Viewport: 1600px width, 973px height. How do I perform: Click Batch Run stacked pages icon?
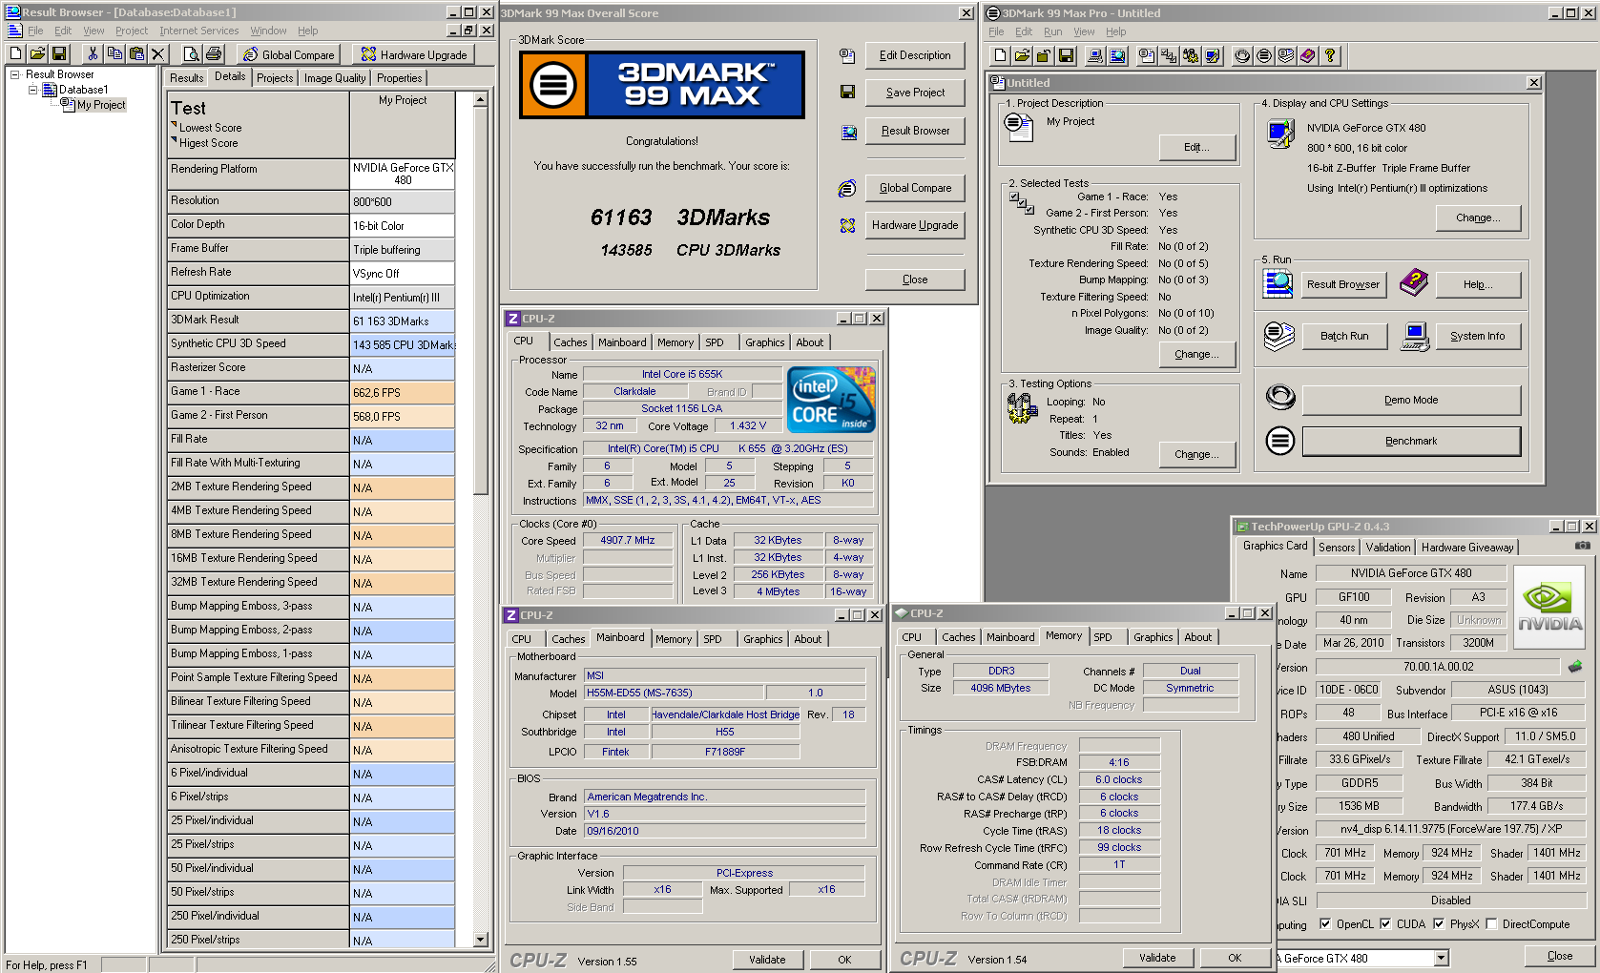coord(1279,336)
